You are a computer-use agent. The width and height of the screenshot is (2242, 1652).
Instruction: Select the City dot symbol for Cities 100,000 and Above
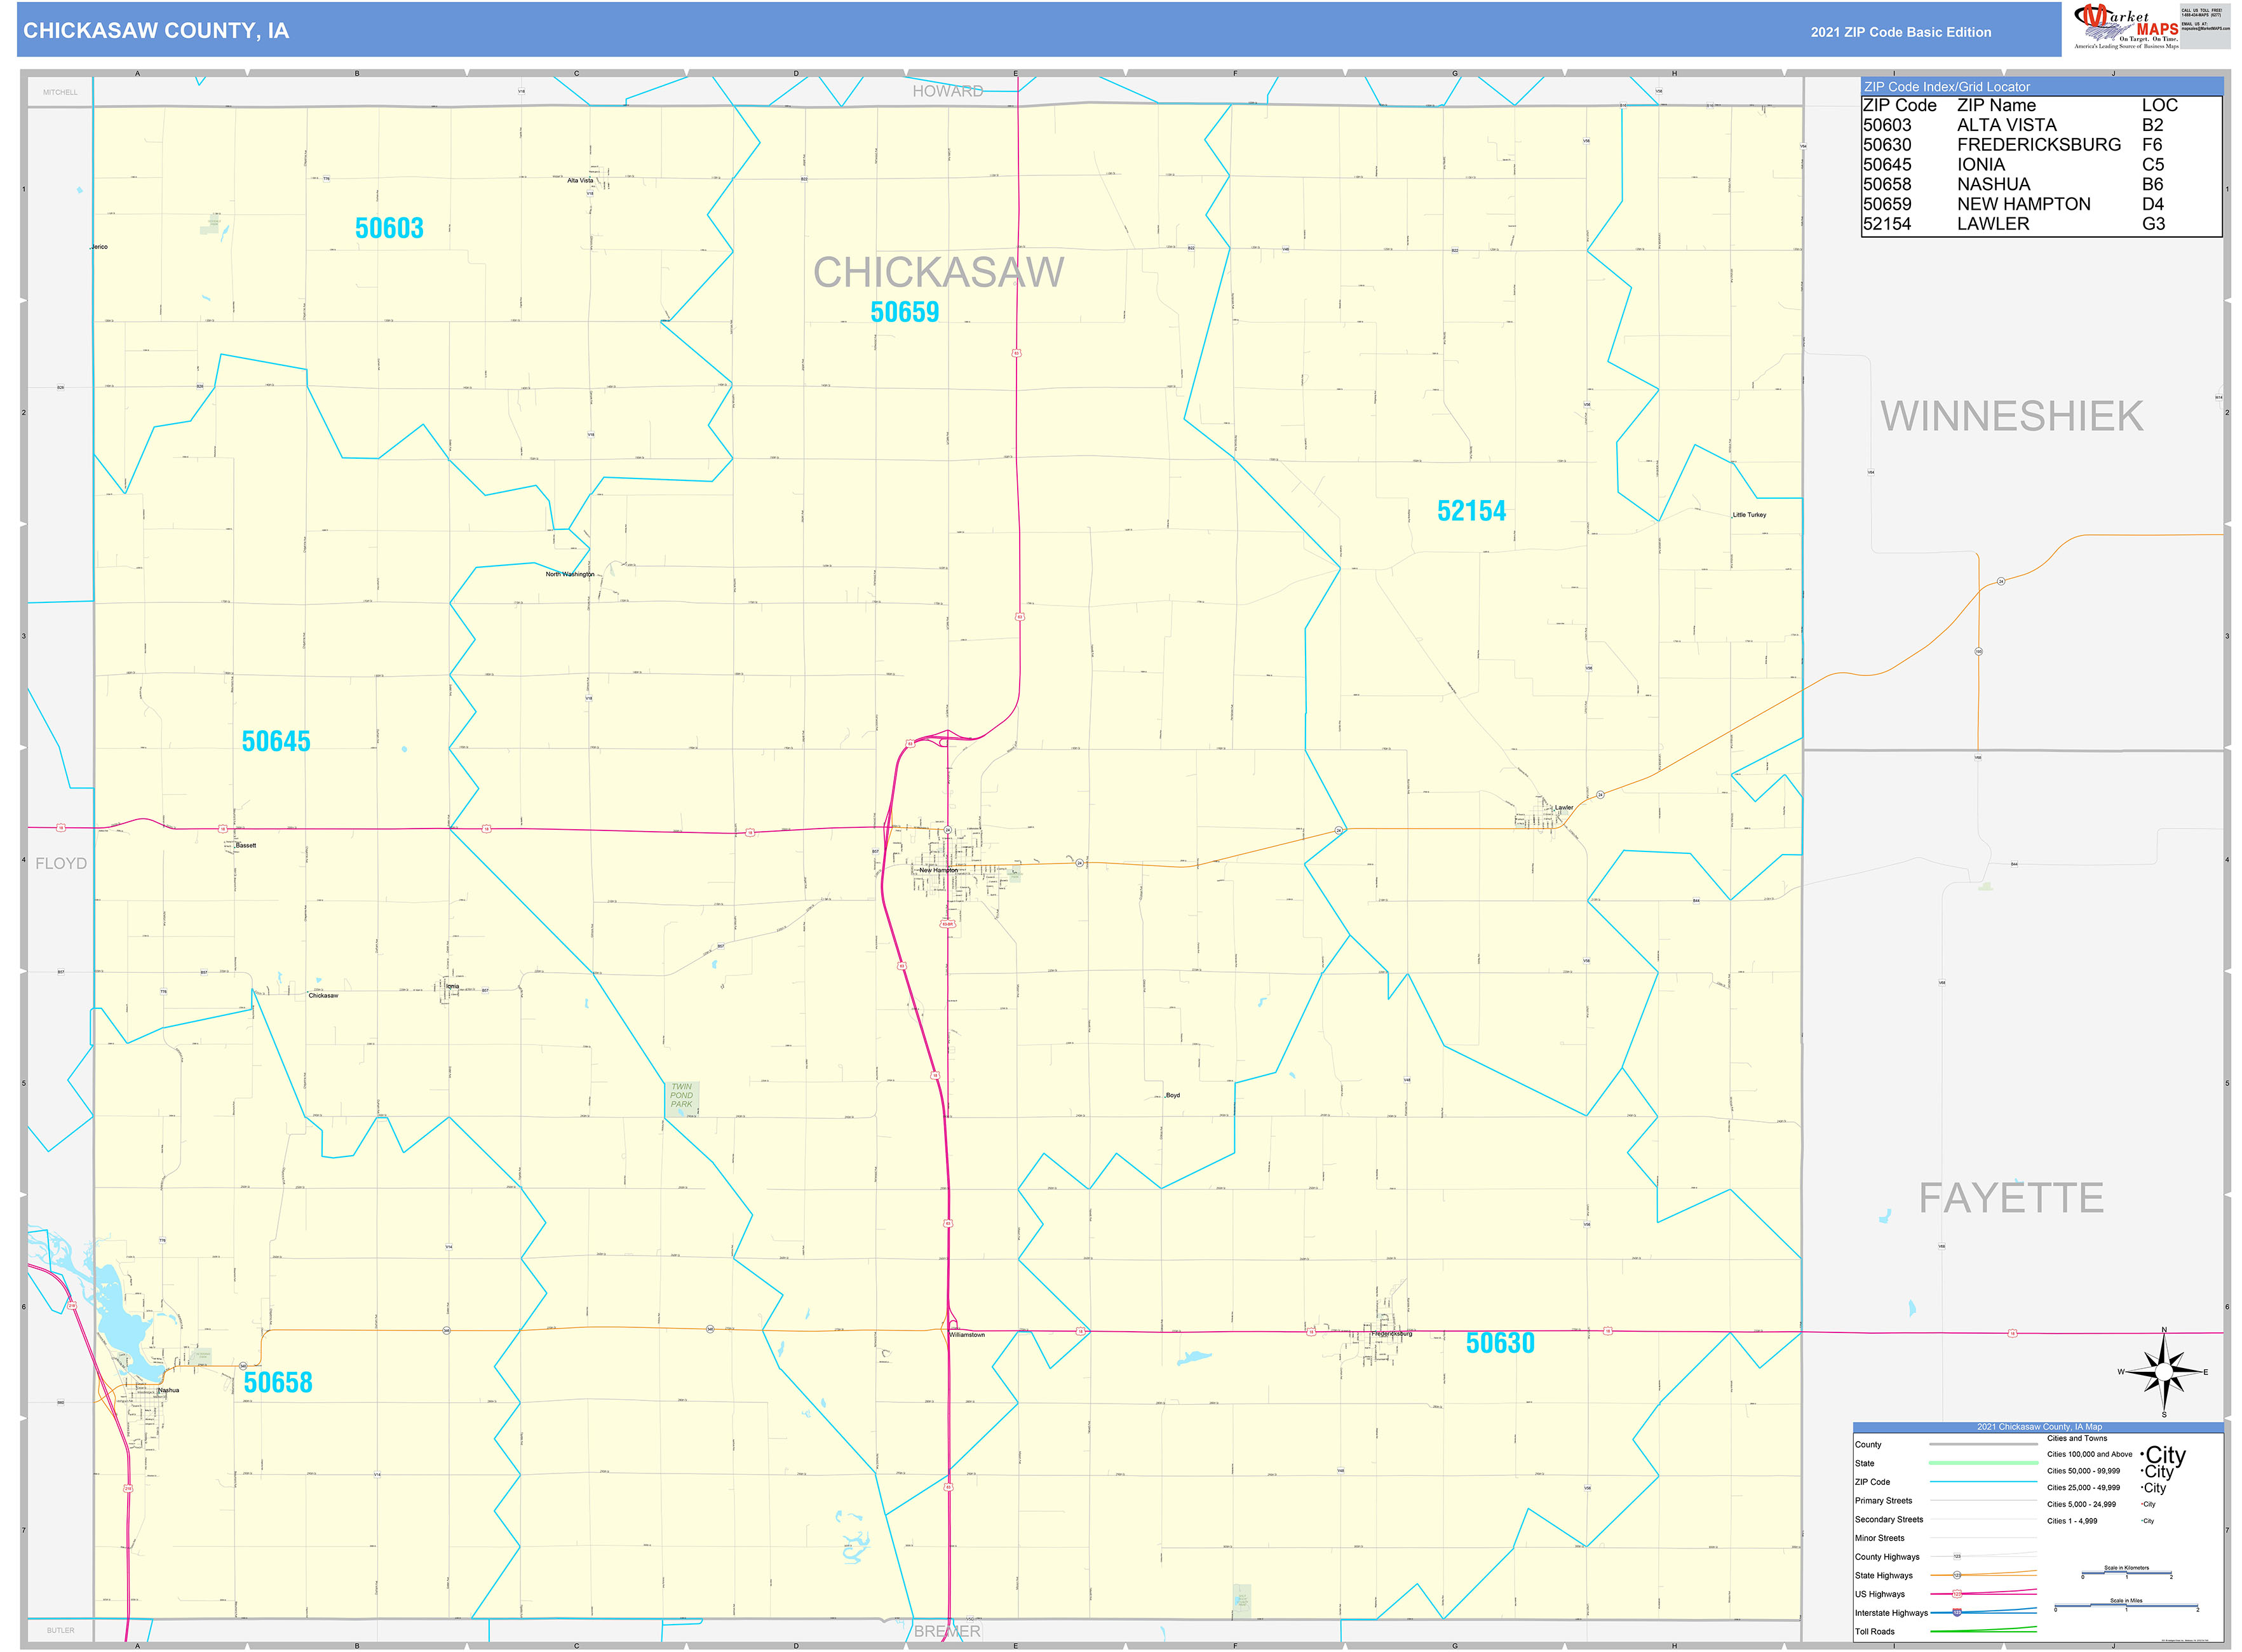point(2142,1454)
